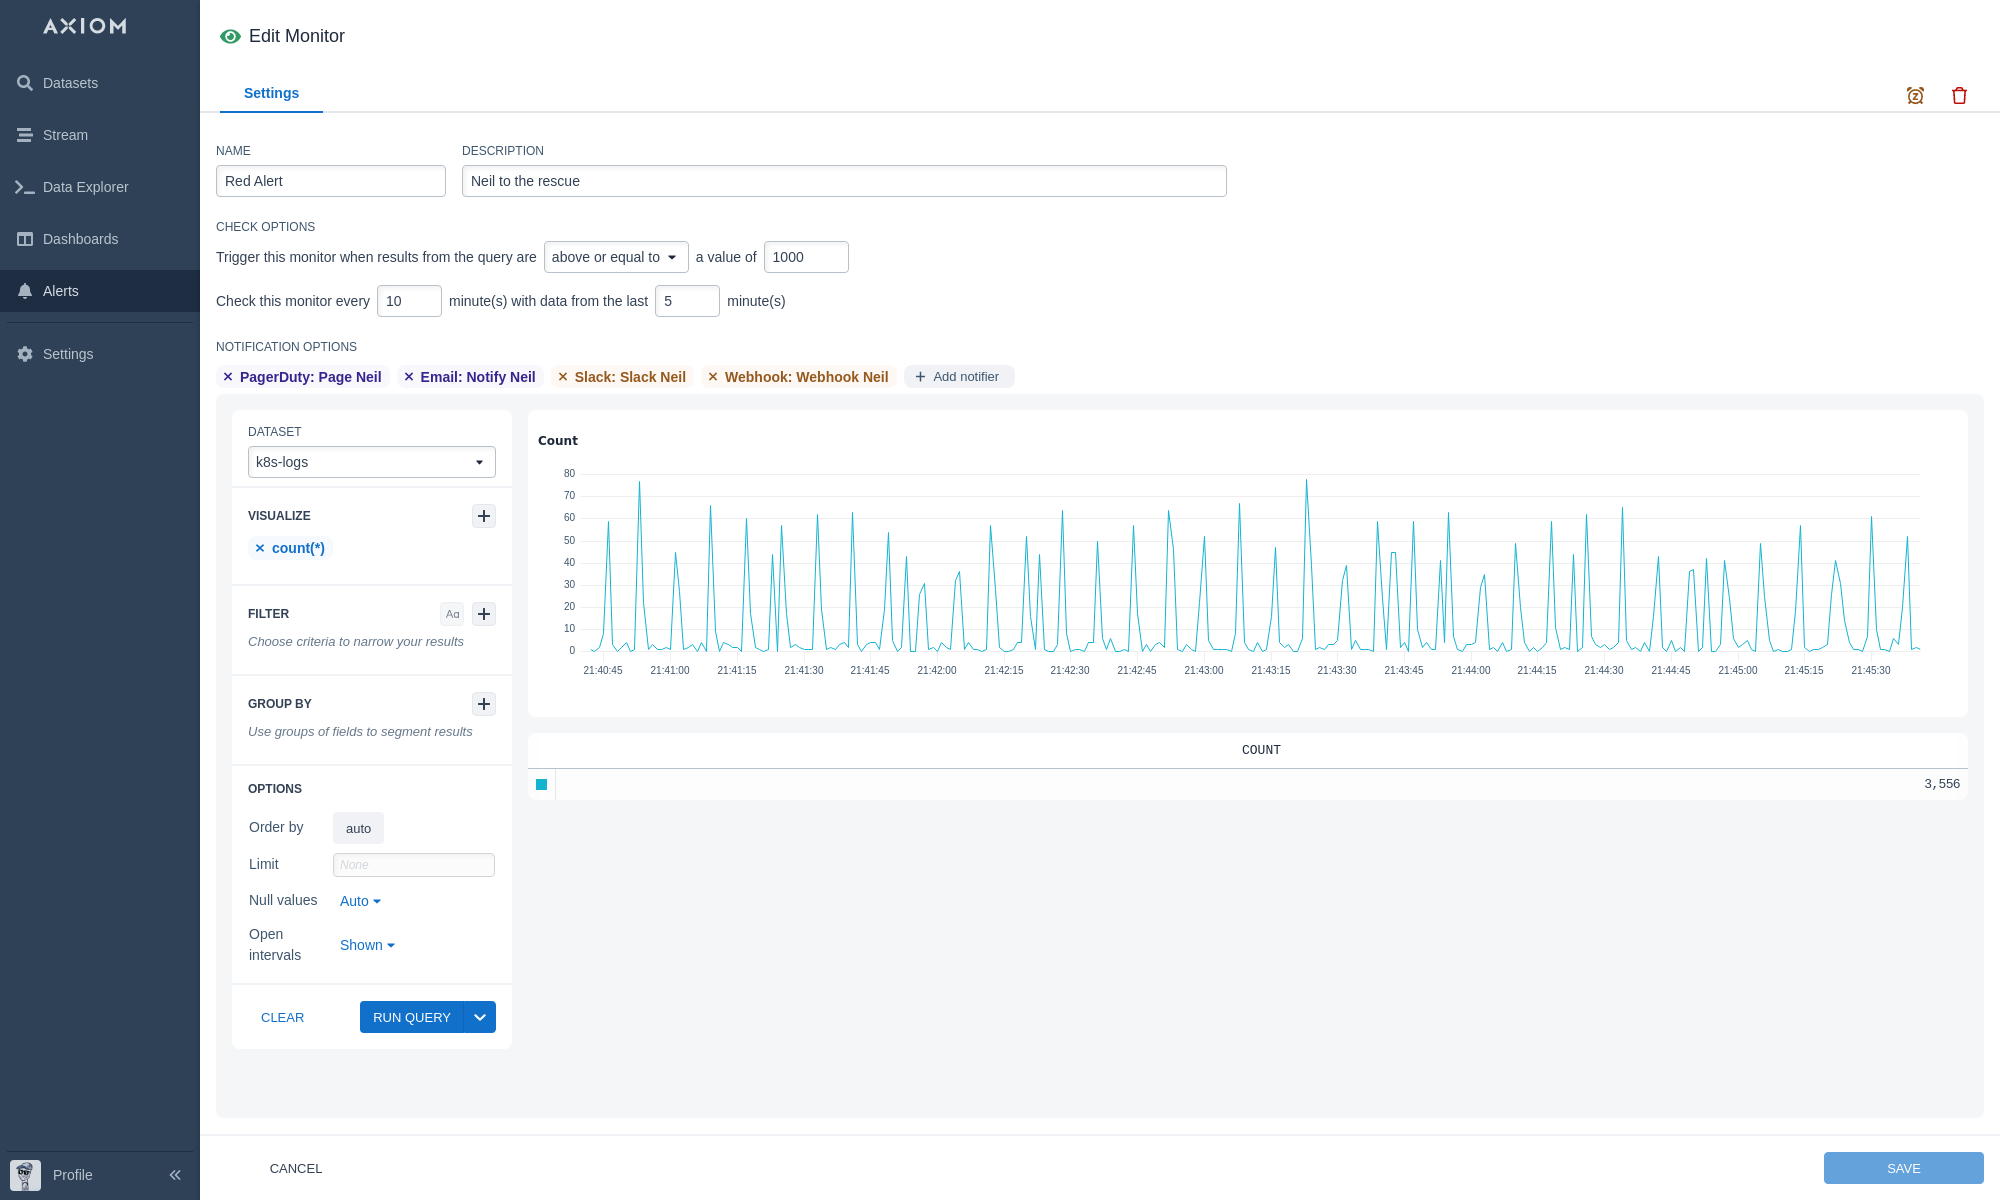The height and width of the screenshot is (1200, 2000).
Task: Expand the Run Query options arrow
Action: [480, 1017]
